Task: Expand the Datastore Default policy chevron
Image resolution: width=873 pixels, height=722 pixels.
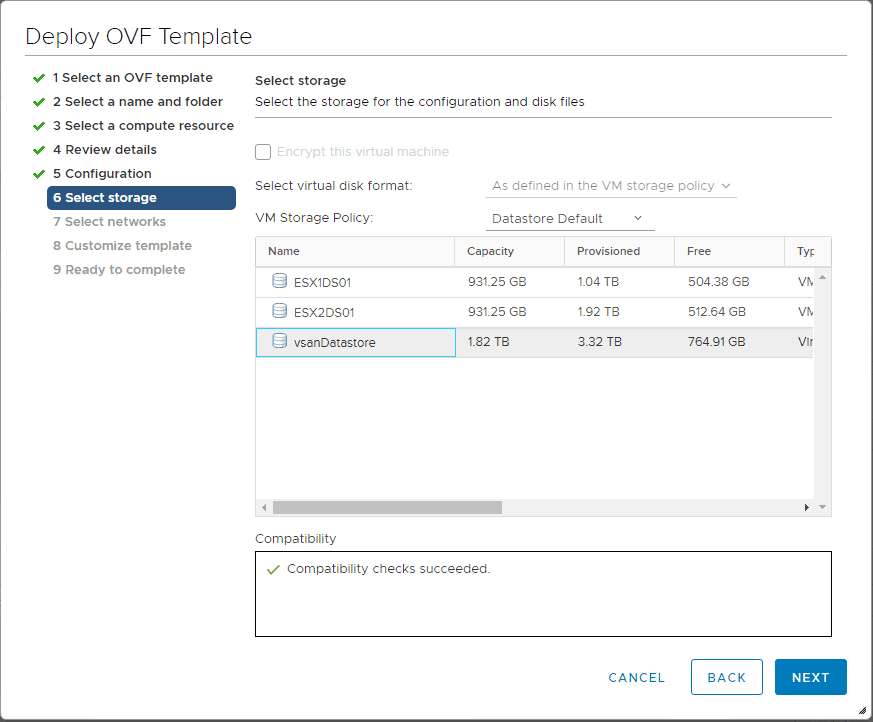Action: (637, 217)
